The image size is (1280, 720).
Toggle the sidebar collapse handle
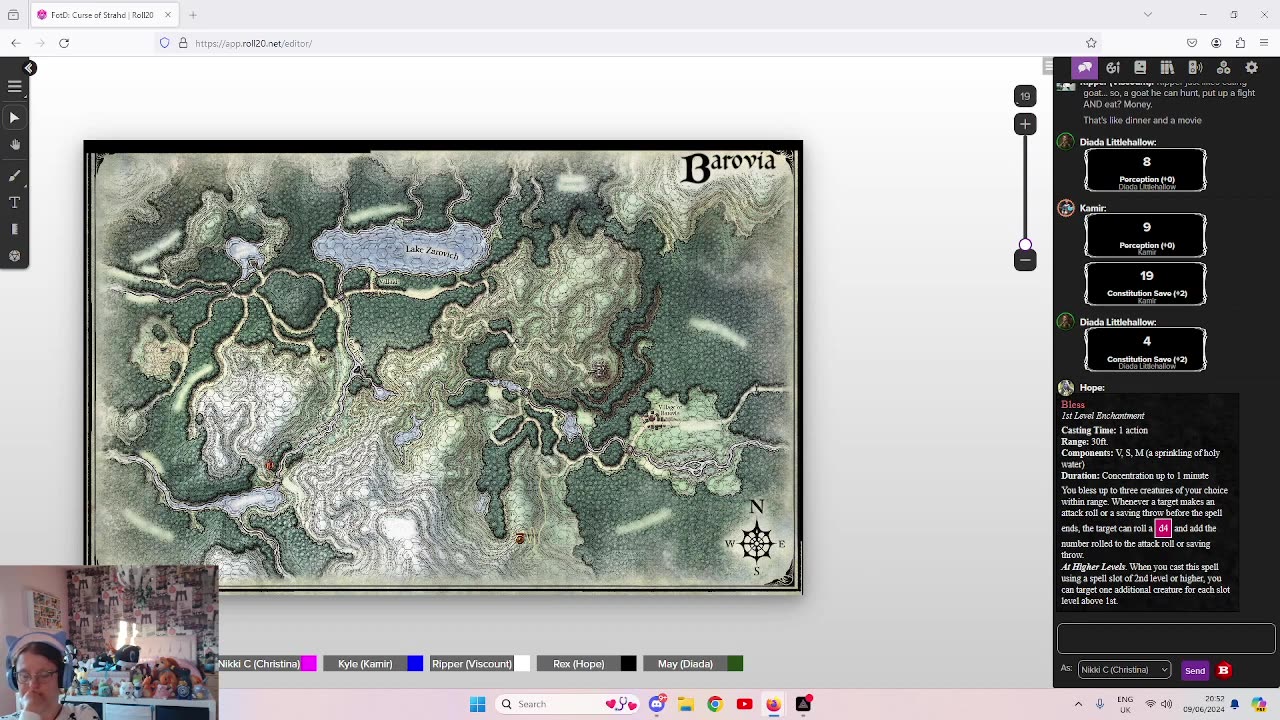1047,67
